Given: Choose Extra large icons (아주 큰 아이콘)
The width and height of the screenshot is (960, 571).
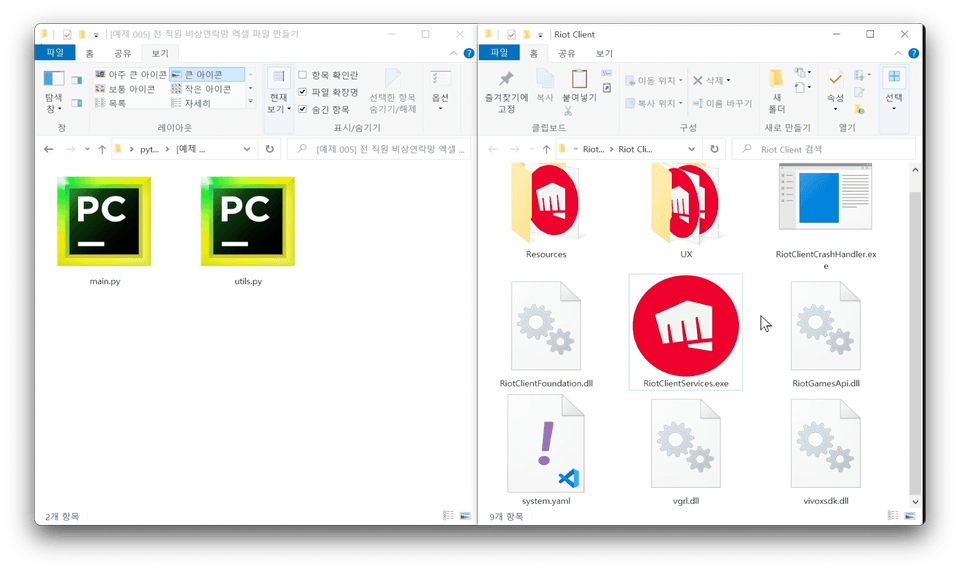Looking at the screenshot, I should tap(130, 74).
